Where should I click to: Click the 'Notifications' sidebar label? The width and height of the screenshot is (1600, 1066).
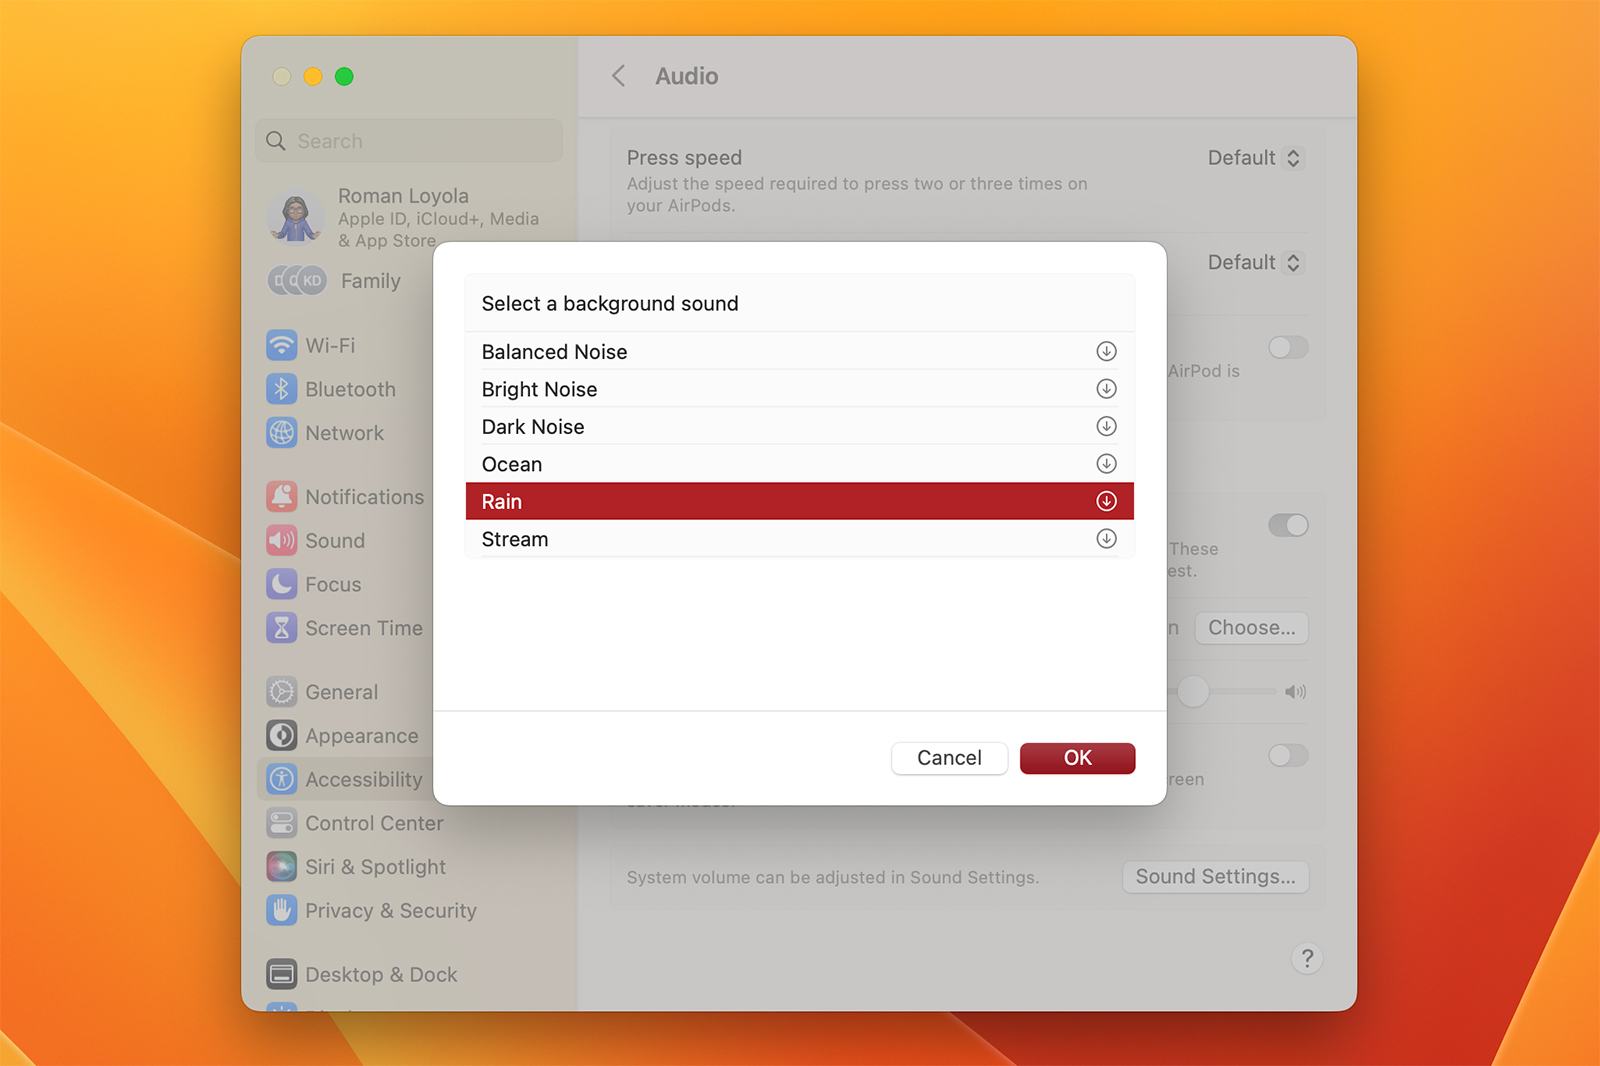[x=365, y=497]
